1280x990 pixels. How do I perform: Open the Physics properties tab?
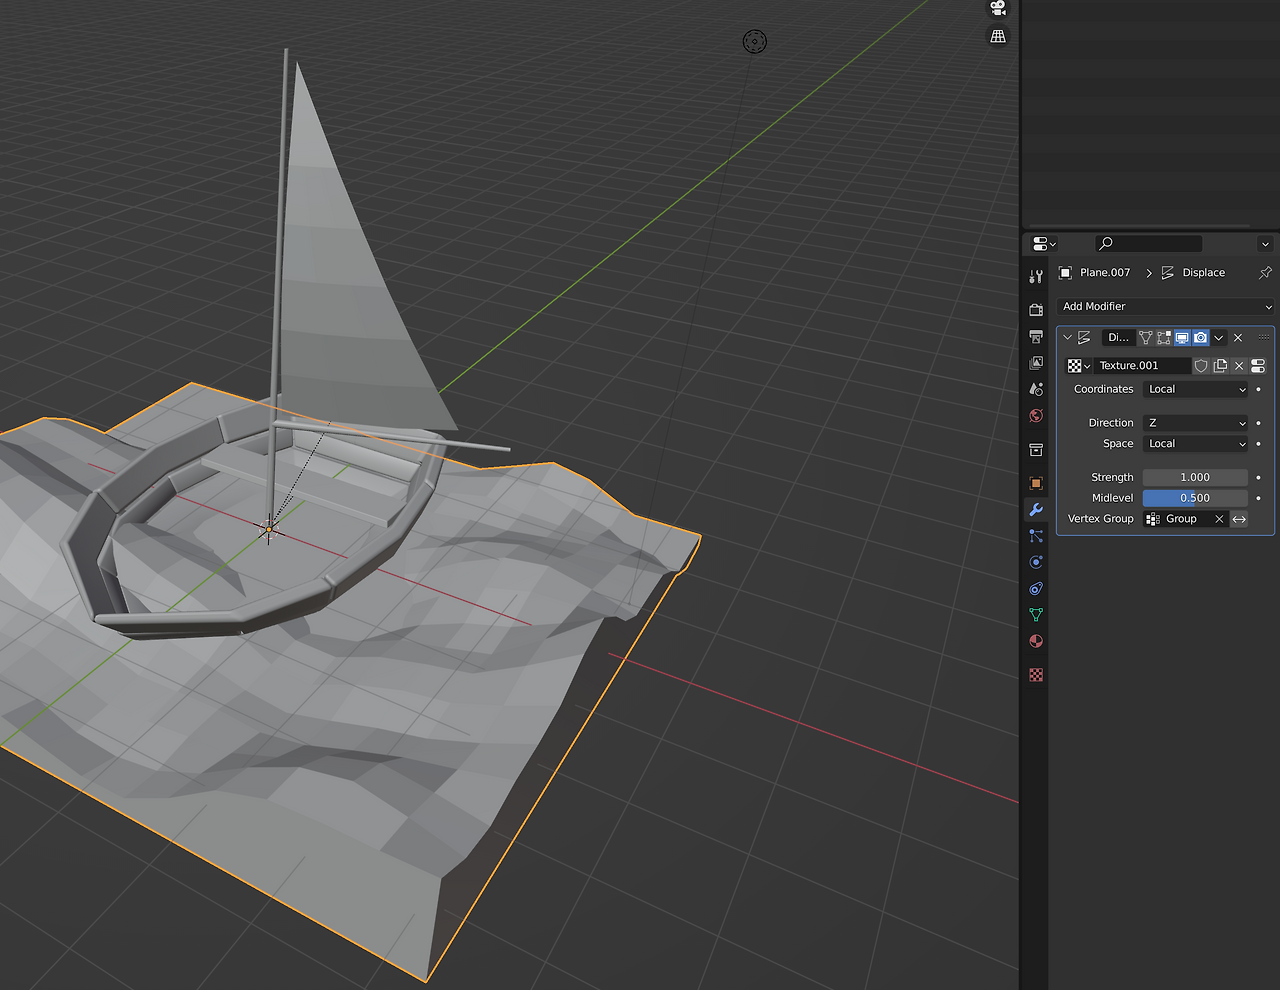pyautogui.click(x=1036, y=562)
